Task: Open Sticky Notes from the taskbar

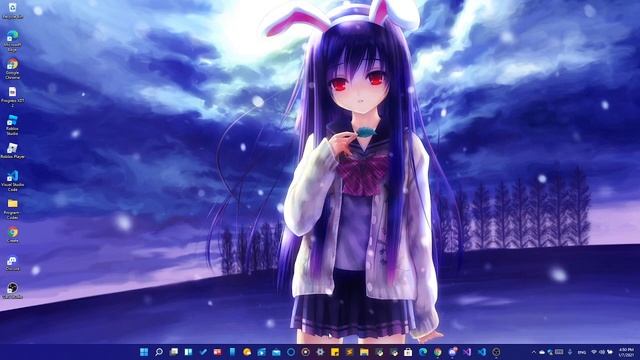Action: [x=335, y=352]
